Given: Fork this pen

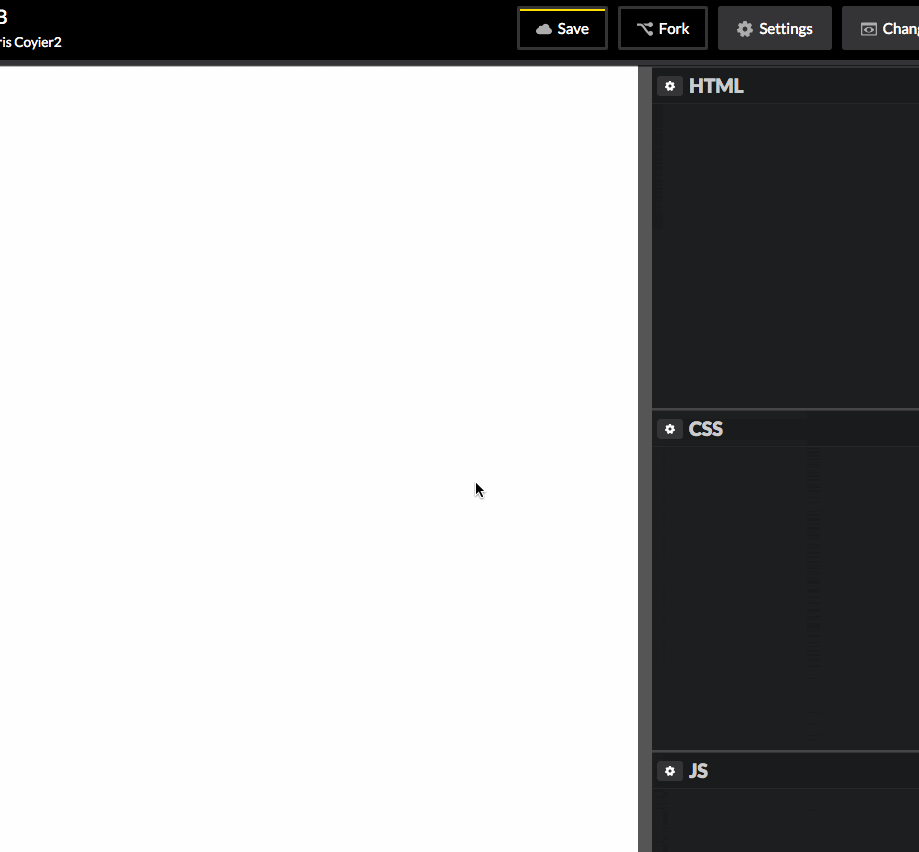Looking at the screenshot, I should pyautogui.click(x=662, y=28).
